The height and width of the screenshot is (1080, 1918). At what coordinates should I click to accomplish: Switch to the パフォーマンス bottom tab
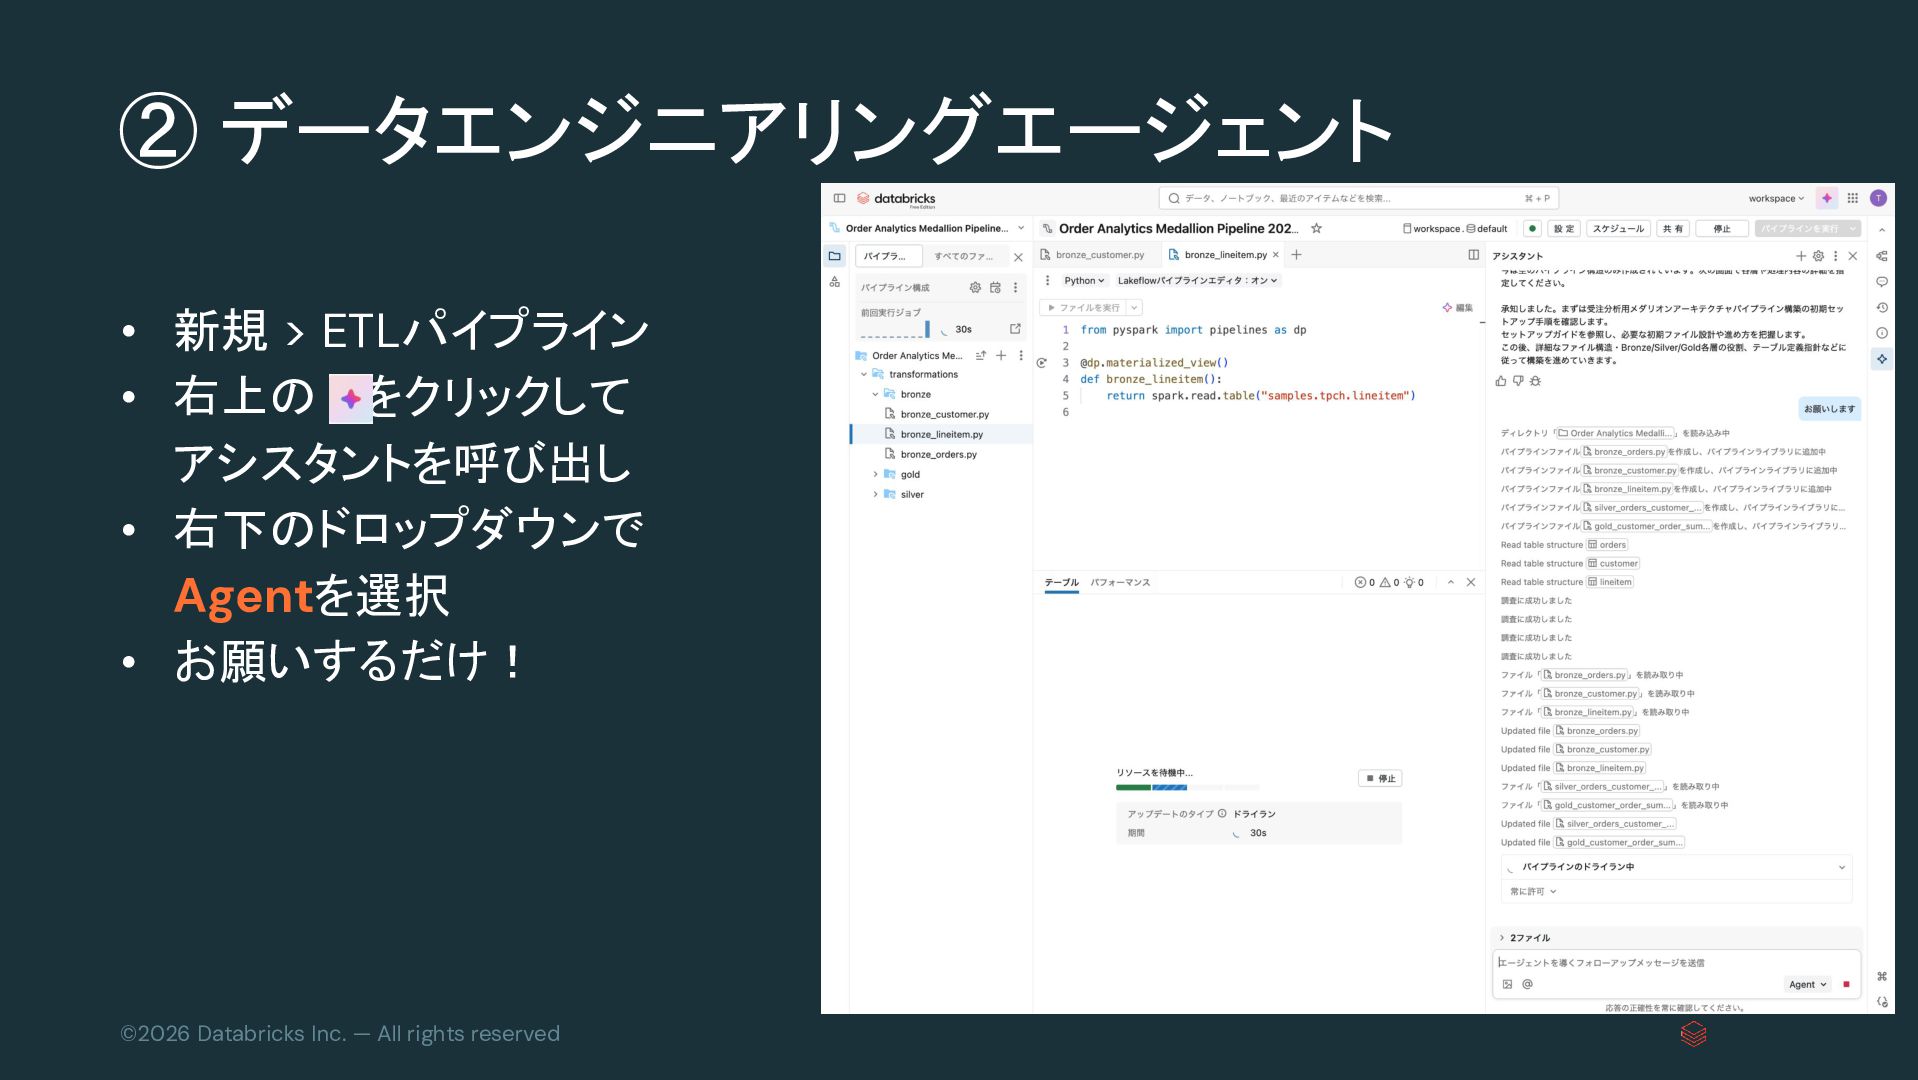(x=1120, y=582)
